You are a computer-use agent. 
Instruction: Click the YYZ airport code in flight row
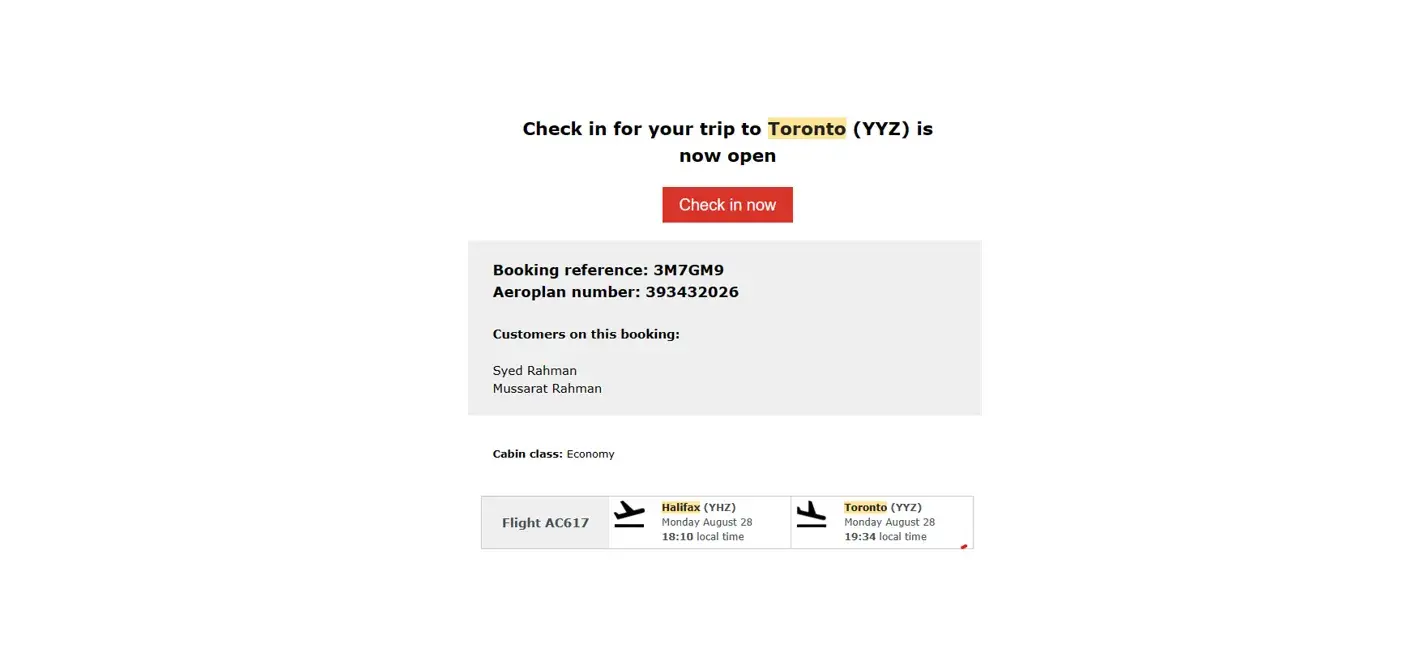tap(906, 508)
